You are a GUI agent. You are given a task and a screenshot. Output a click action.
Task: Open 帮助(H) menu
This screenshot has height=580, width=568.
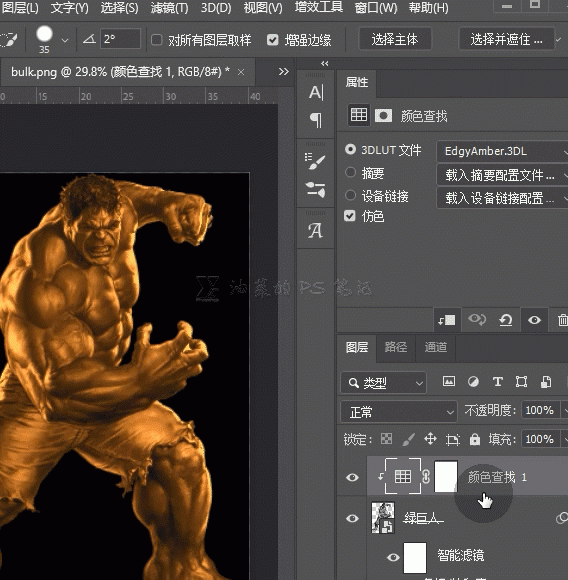click(429, 7)
